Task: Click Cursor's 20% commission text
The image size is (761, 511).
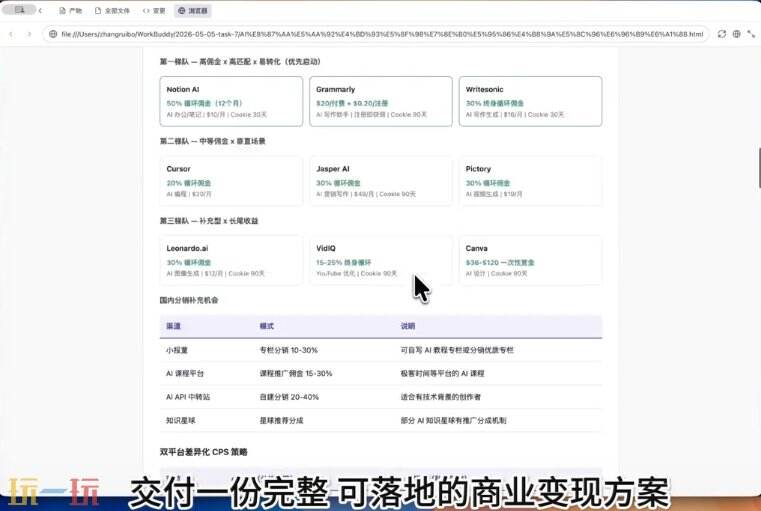Action: [189, 183]
